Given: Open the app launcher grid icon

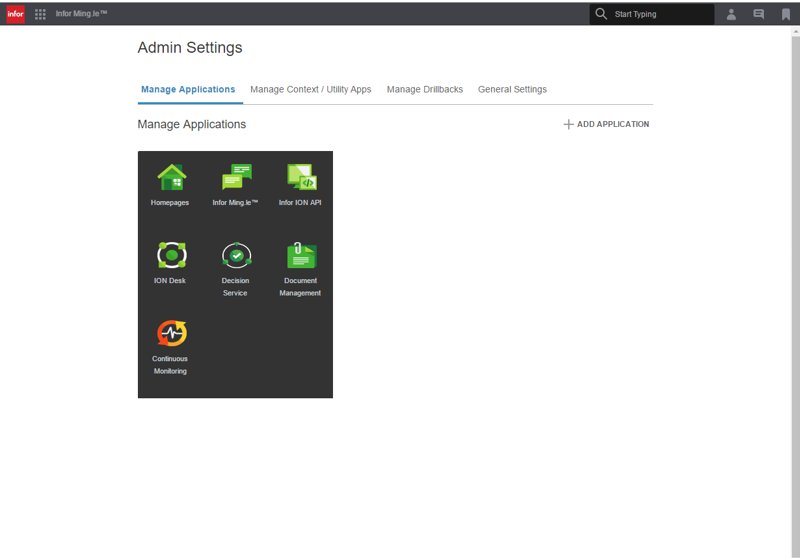Looking at the screenshot, I should tap(40, 14).
